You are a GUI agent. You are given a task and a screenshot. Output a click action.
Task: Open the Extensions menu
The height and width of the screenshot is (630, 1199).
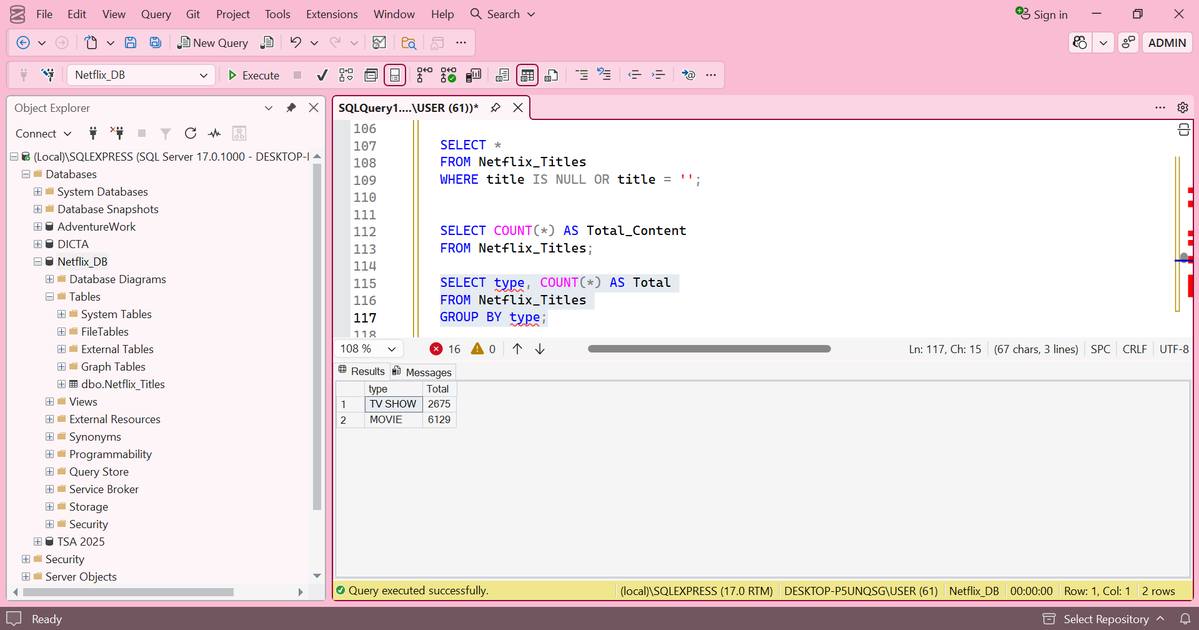tap(332, 14)
